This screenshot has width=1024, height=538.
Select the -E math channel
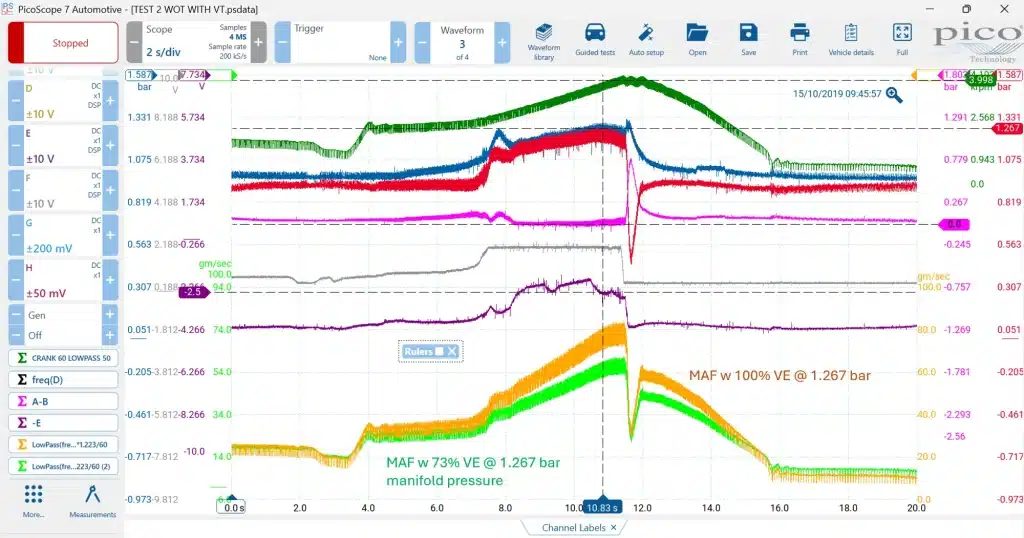pos(63,422)
